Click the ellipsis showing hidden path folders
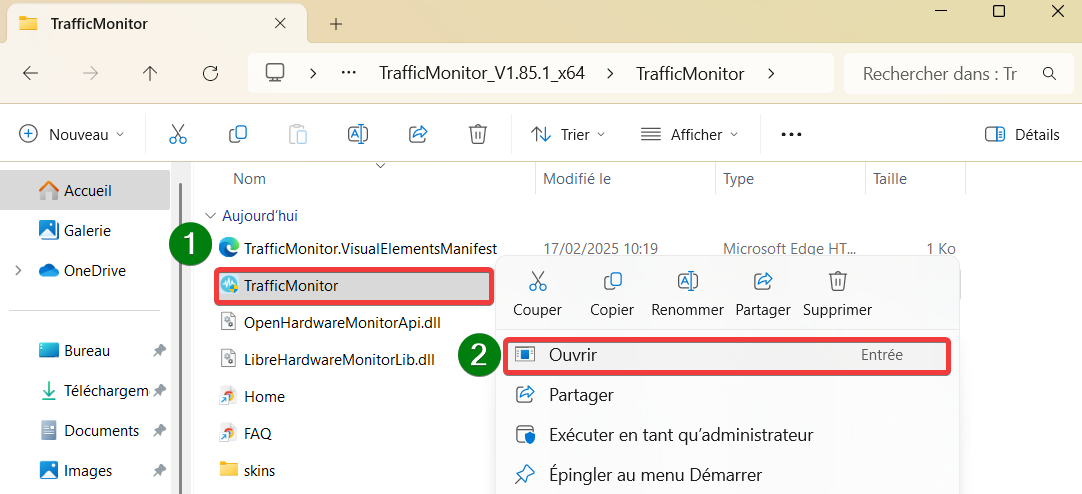Viewport: 1082px width, 494px height. (x=349, y=73)
